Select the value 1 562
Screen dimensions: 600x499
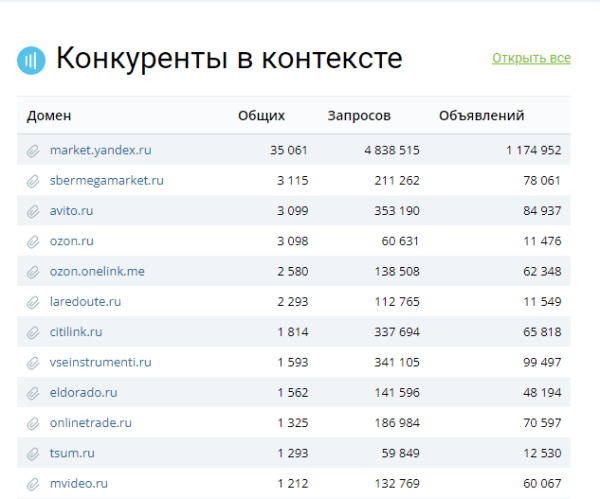click(293, 392)
